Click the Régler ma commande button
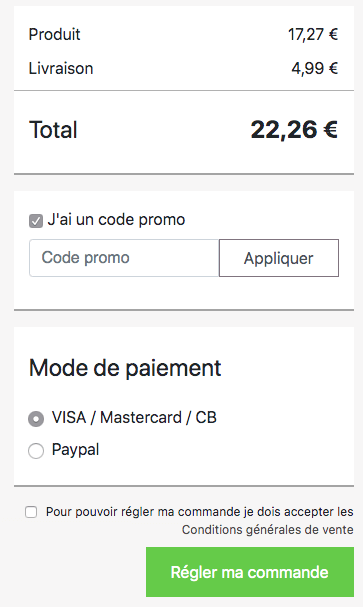This screenshot has width=363, height=607. (x=250, y=572)
